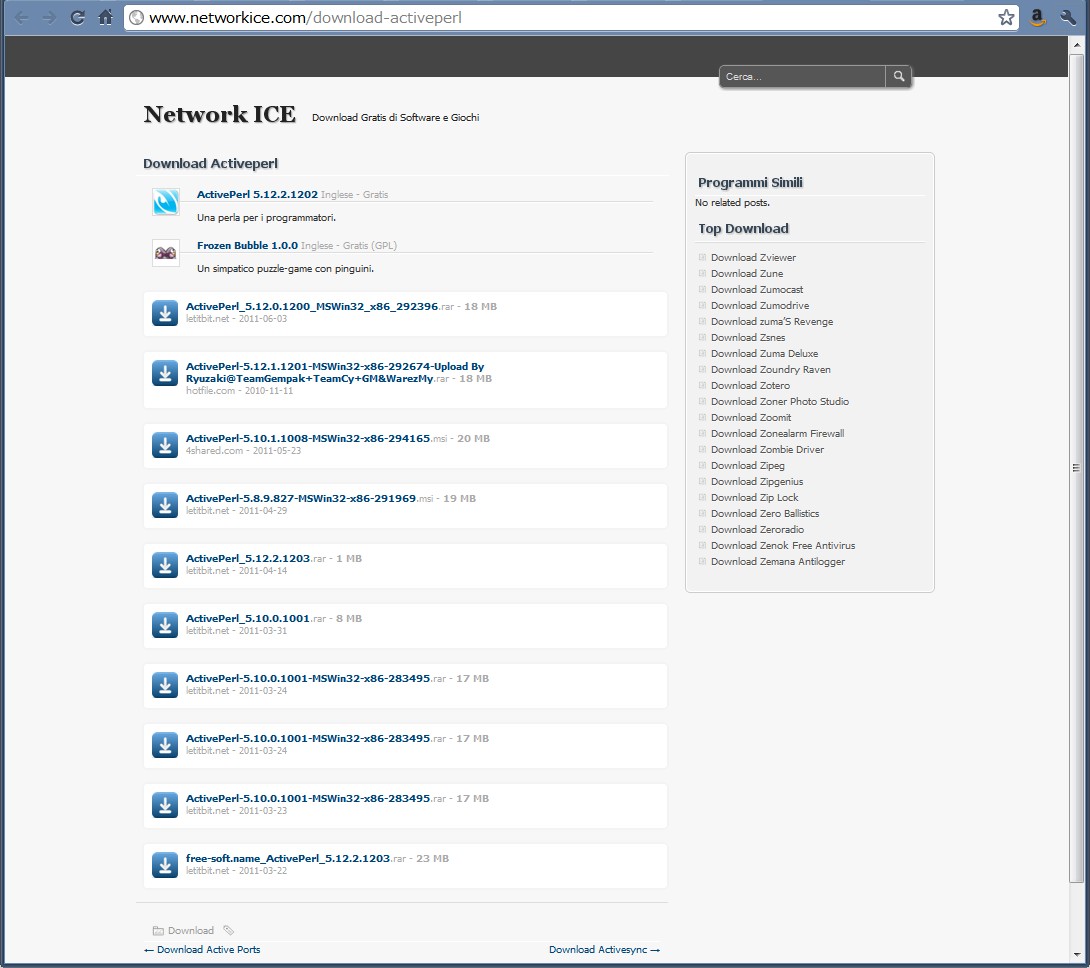Open the ActivePerl 5.12.2.1202 link

(257, 195)
